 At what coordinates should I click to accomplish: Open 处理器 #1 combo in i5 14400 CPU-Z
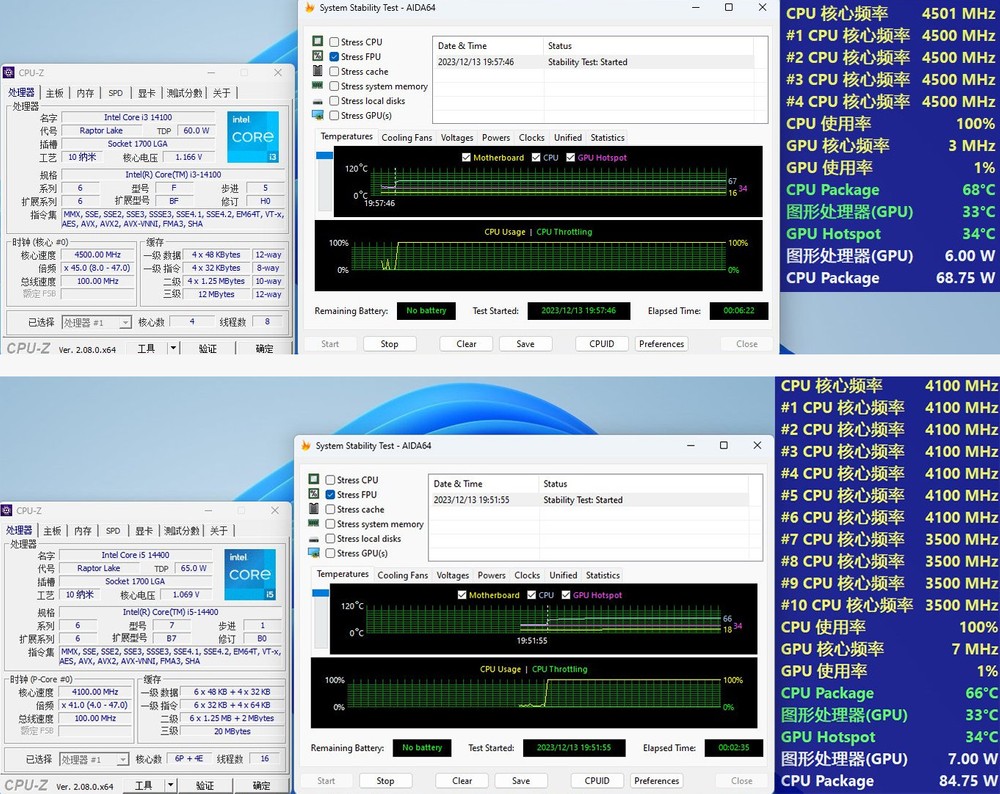point(94,760)
